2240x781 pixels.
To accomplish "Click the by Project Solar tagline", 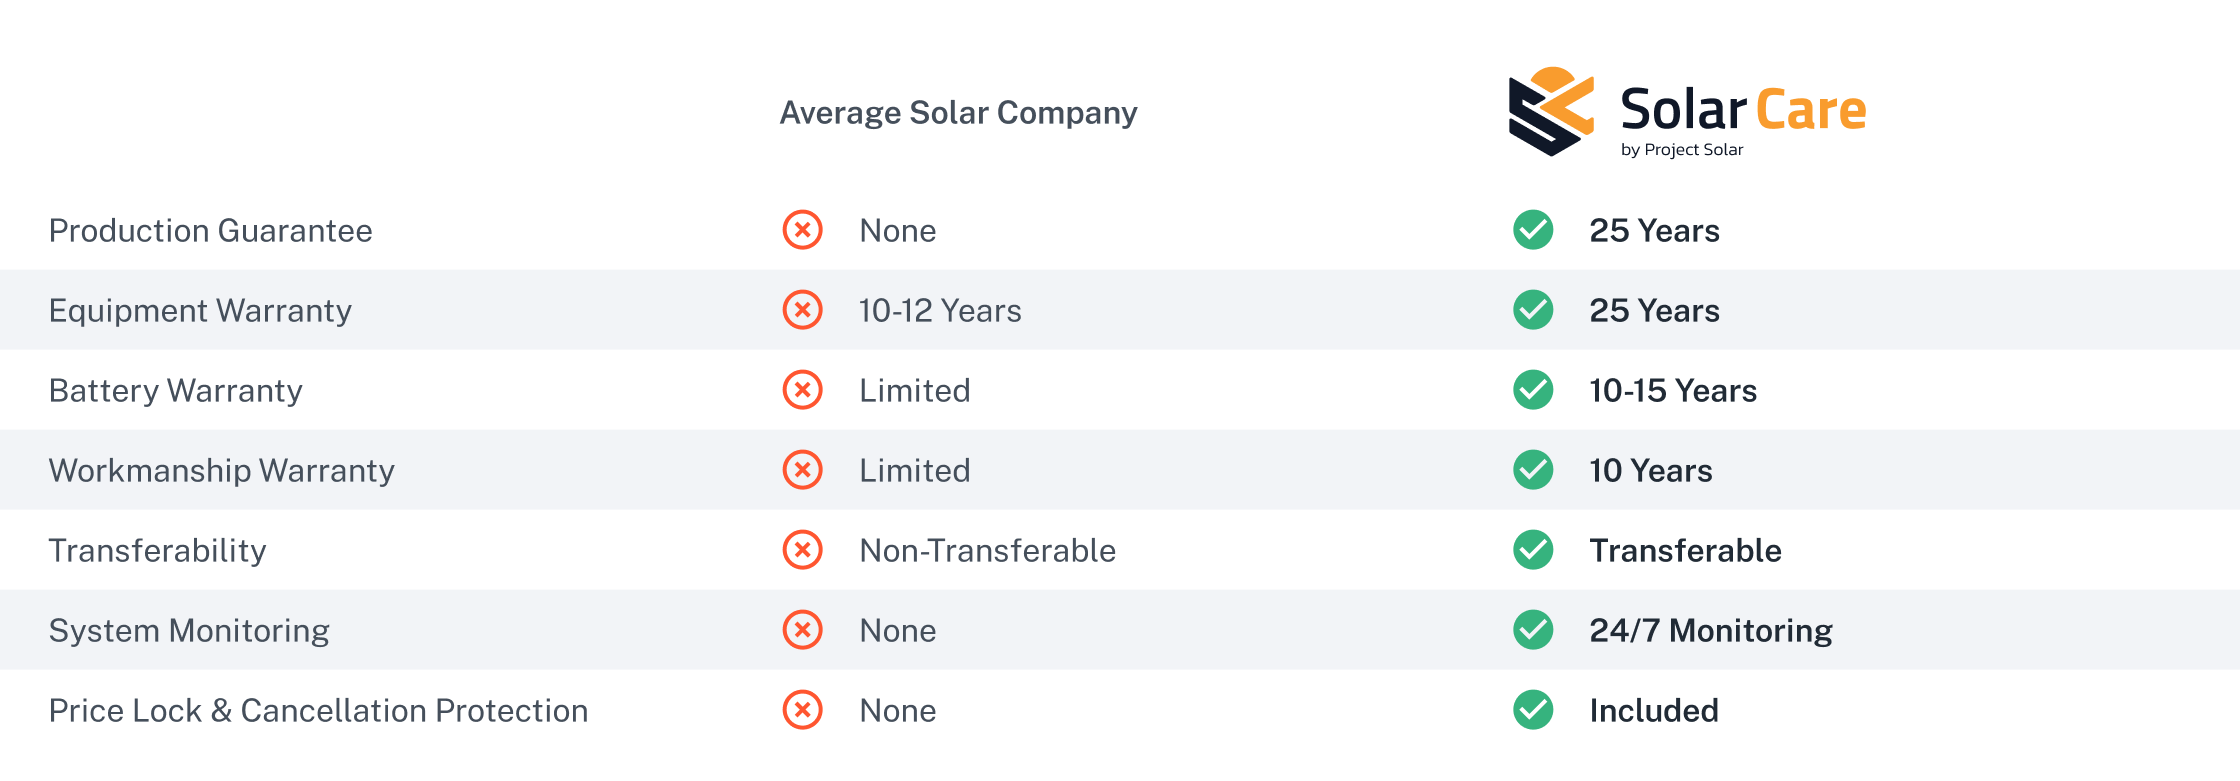I will (x=1682, y=150).
